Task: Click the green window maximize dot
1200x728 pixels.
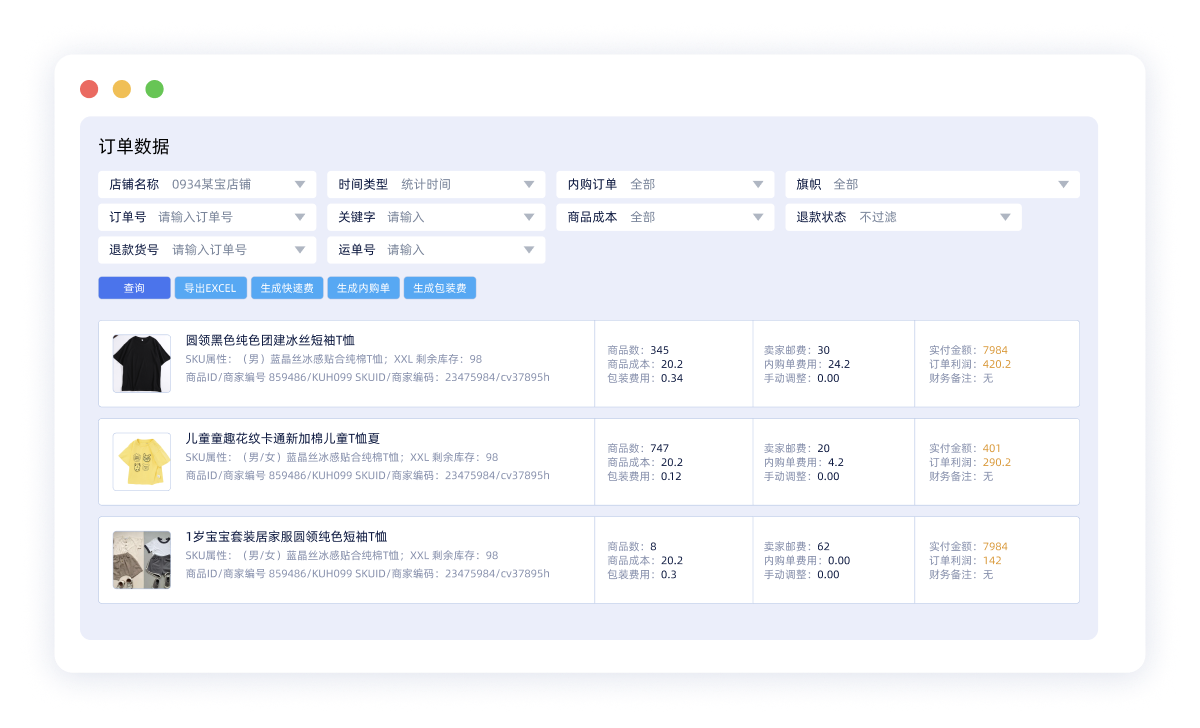Action: pos(154,89)
